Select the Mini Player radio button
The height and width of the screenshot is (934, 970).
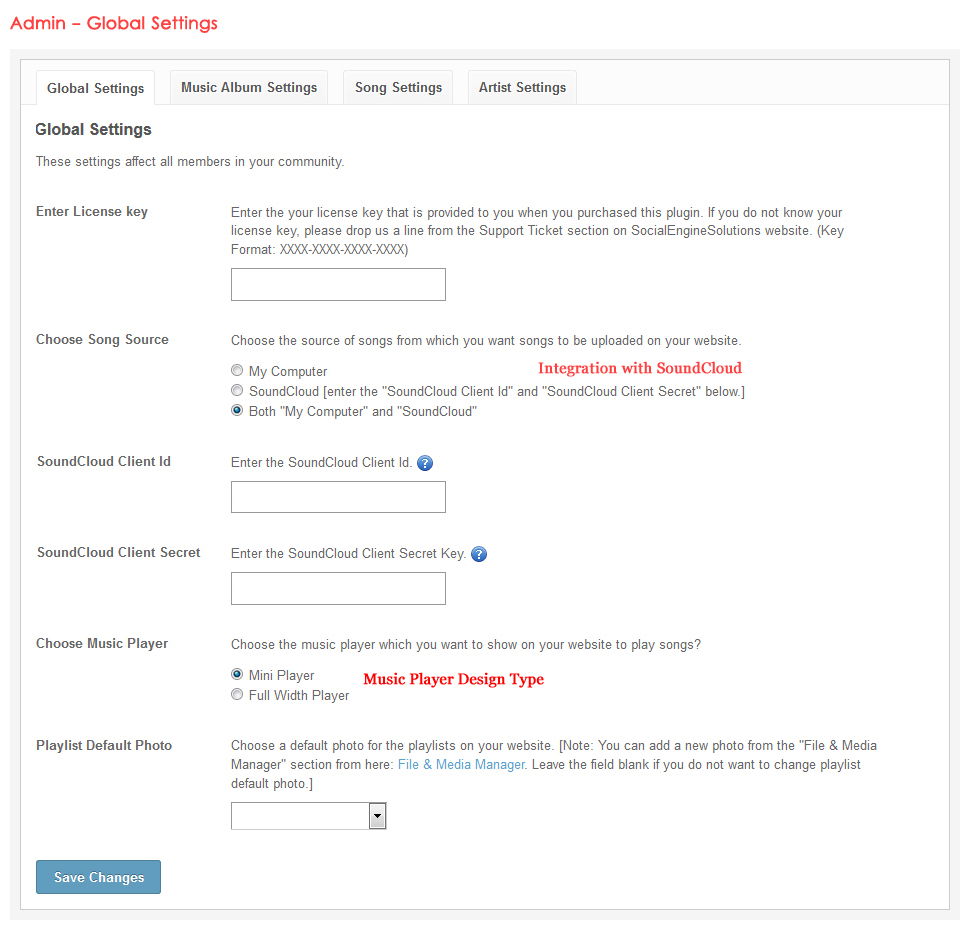(x=237, y=675)
